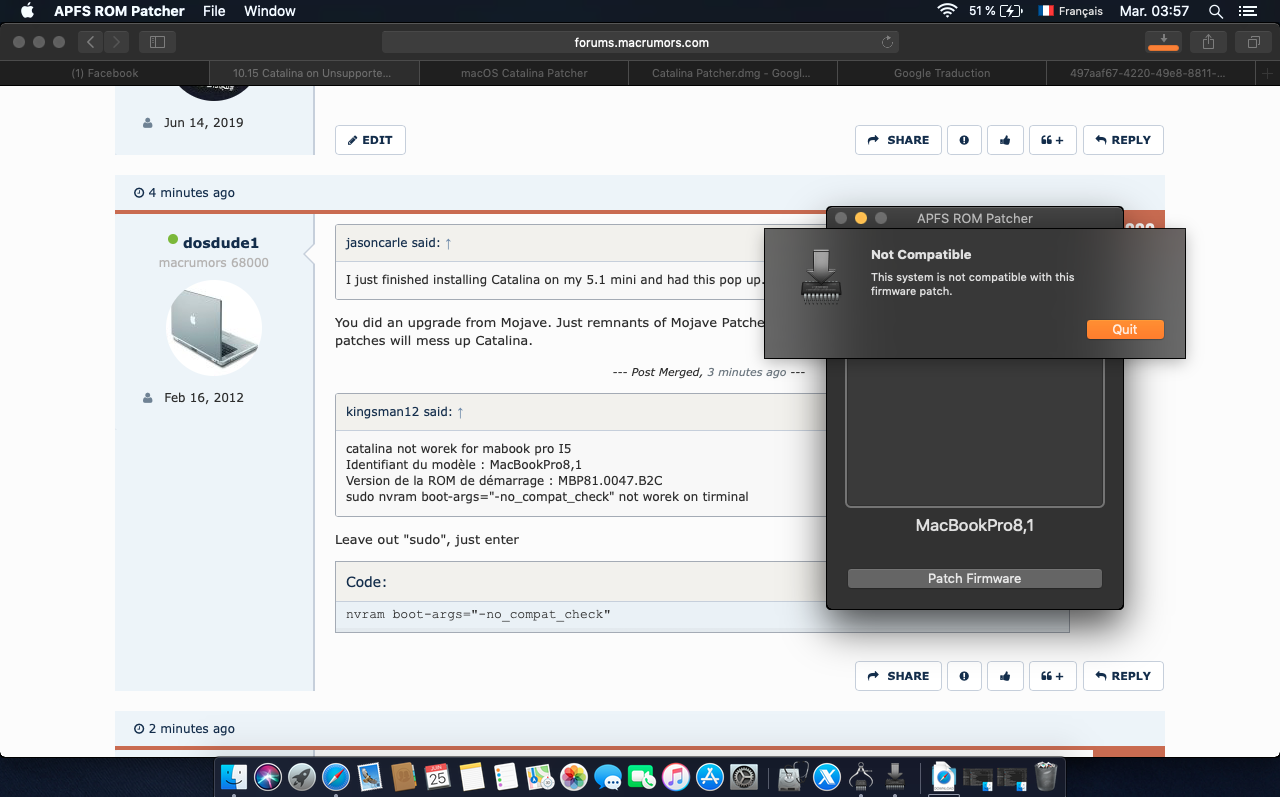
Task: Click the '4 minutes ago' post timestamp
Action: (192, 193)
